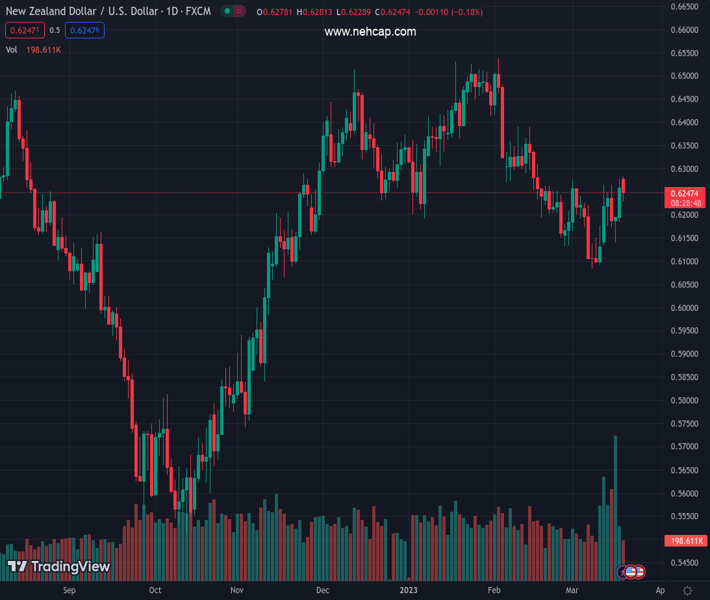Open chart settings gear in bottom corner
Viewport: 710px width, 600px height.
[688, 591]
